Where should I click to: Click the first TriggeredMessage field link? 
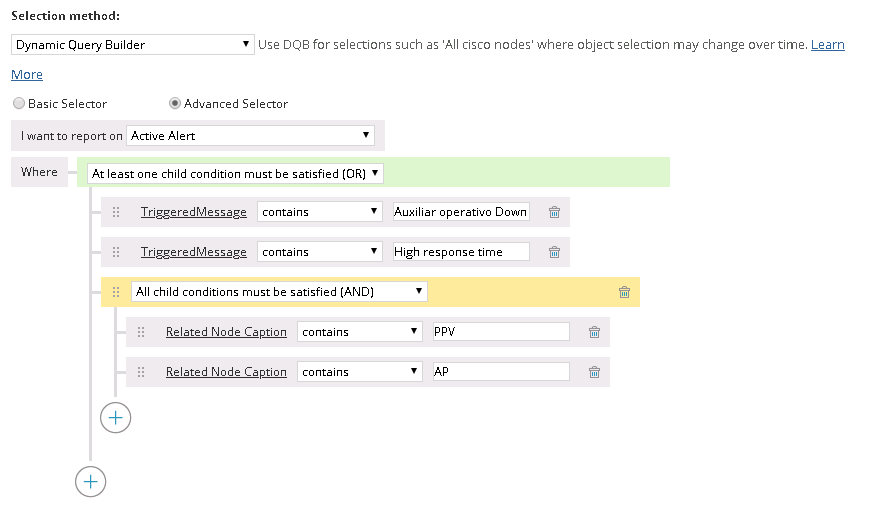click(x=193, y=212)
